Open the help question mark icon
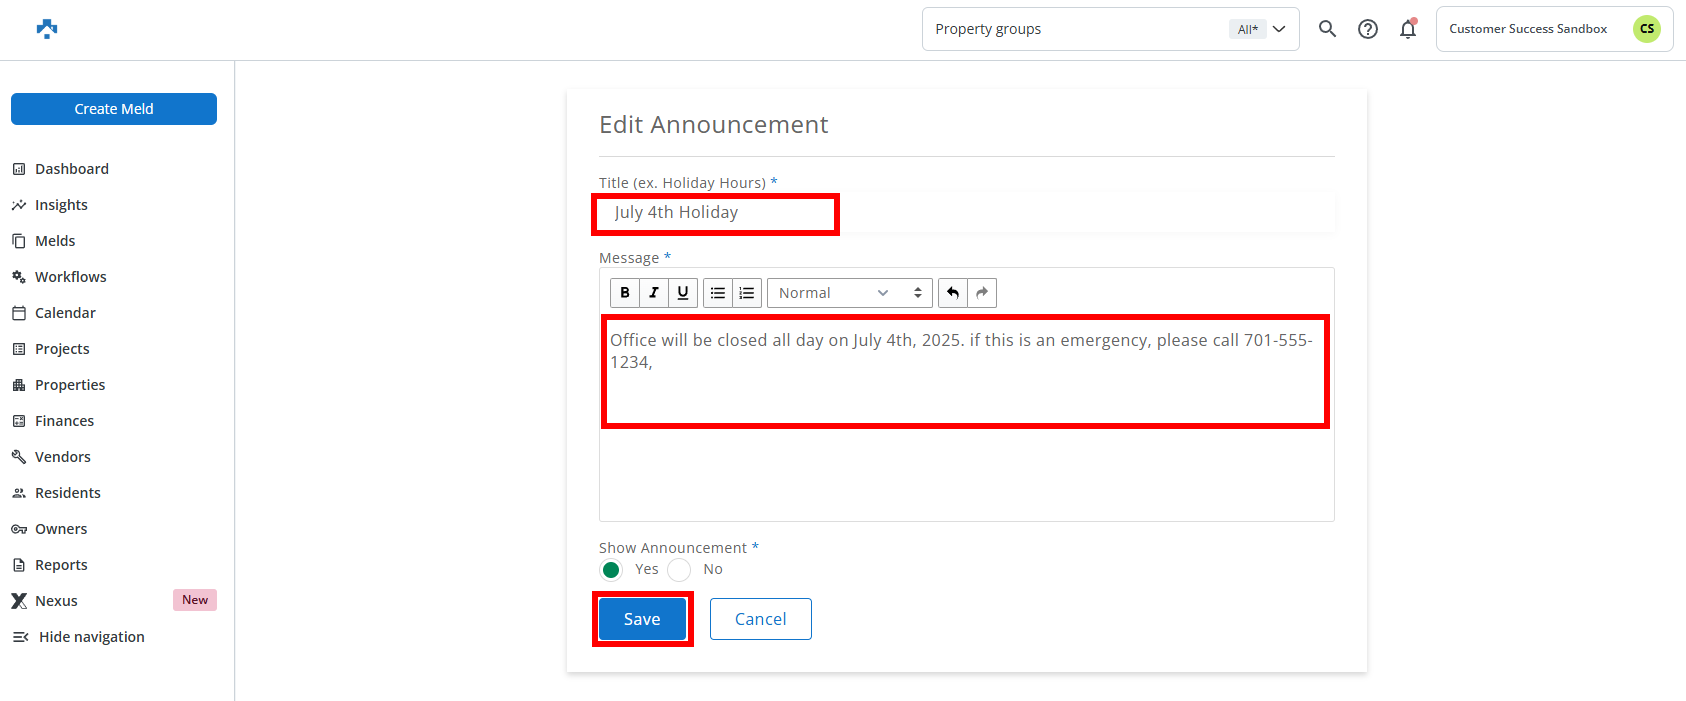This screenshot has height=701, width=1686. pos(1368,29)
